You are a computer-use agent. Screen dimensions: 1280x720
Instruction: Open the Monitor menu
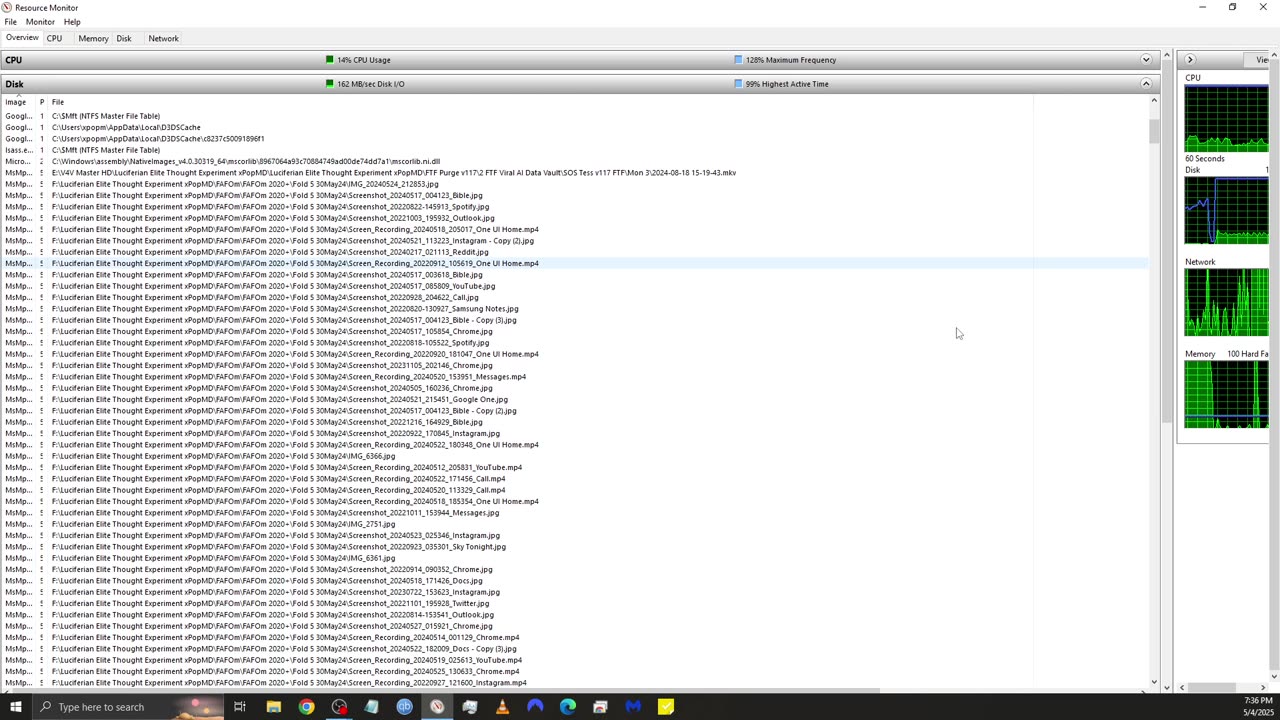click(40, 22)
